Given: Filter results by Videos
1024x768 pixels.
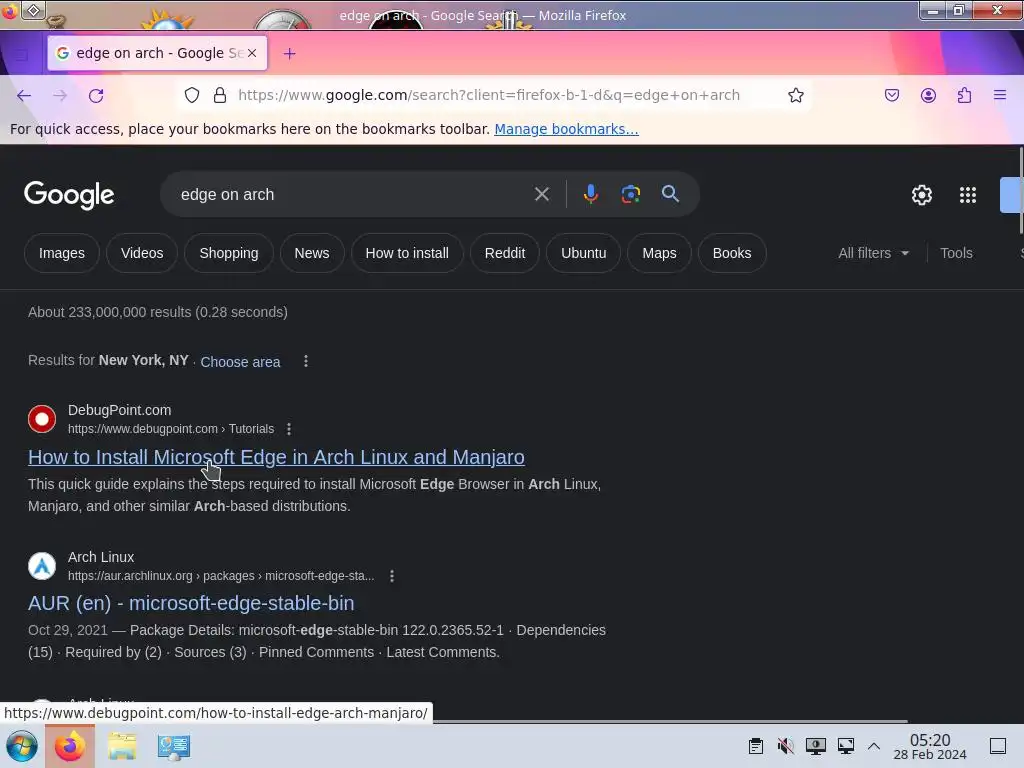Looking at the screenshot, I should click(x=142, y=253).
